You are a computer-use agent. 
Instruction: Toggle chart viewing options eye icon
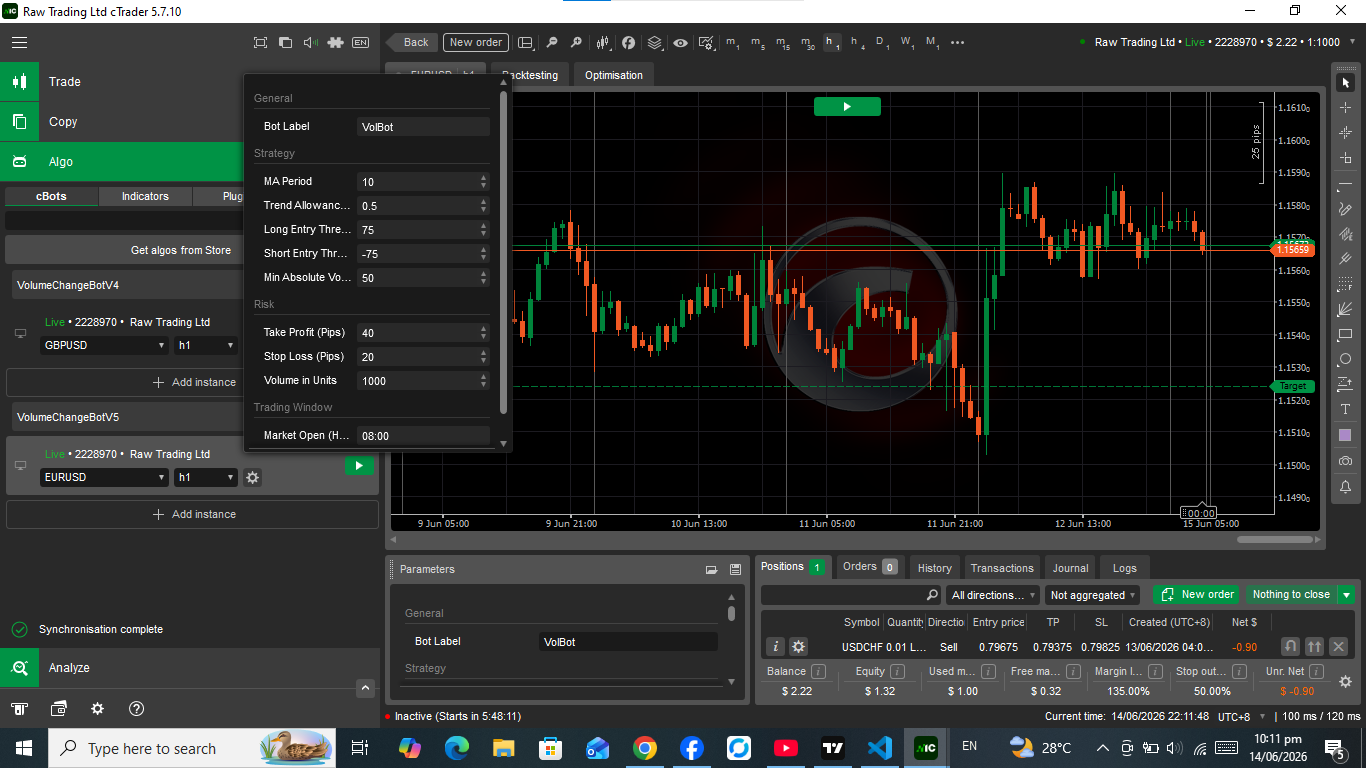click(680, 42)
